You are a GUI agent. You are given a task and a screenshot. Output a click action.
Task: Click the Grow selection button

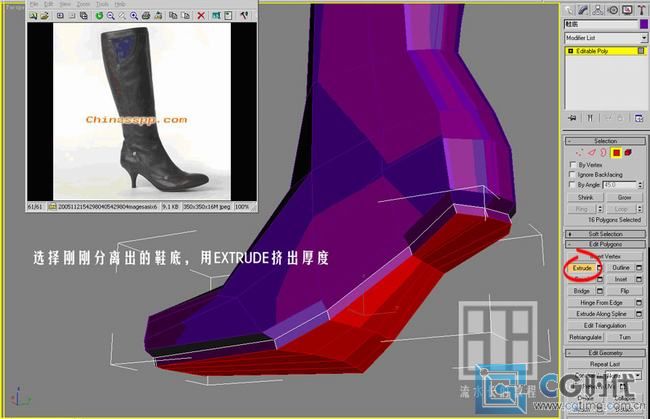tap(624, 197)
